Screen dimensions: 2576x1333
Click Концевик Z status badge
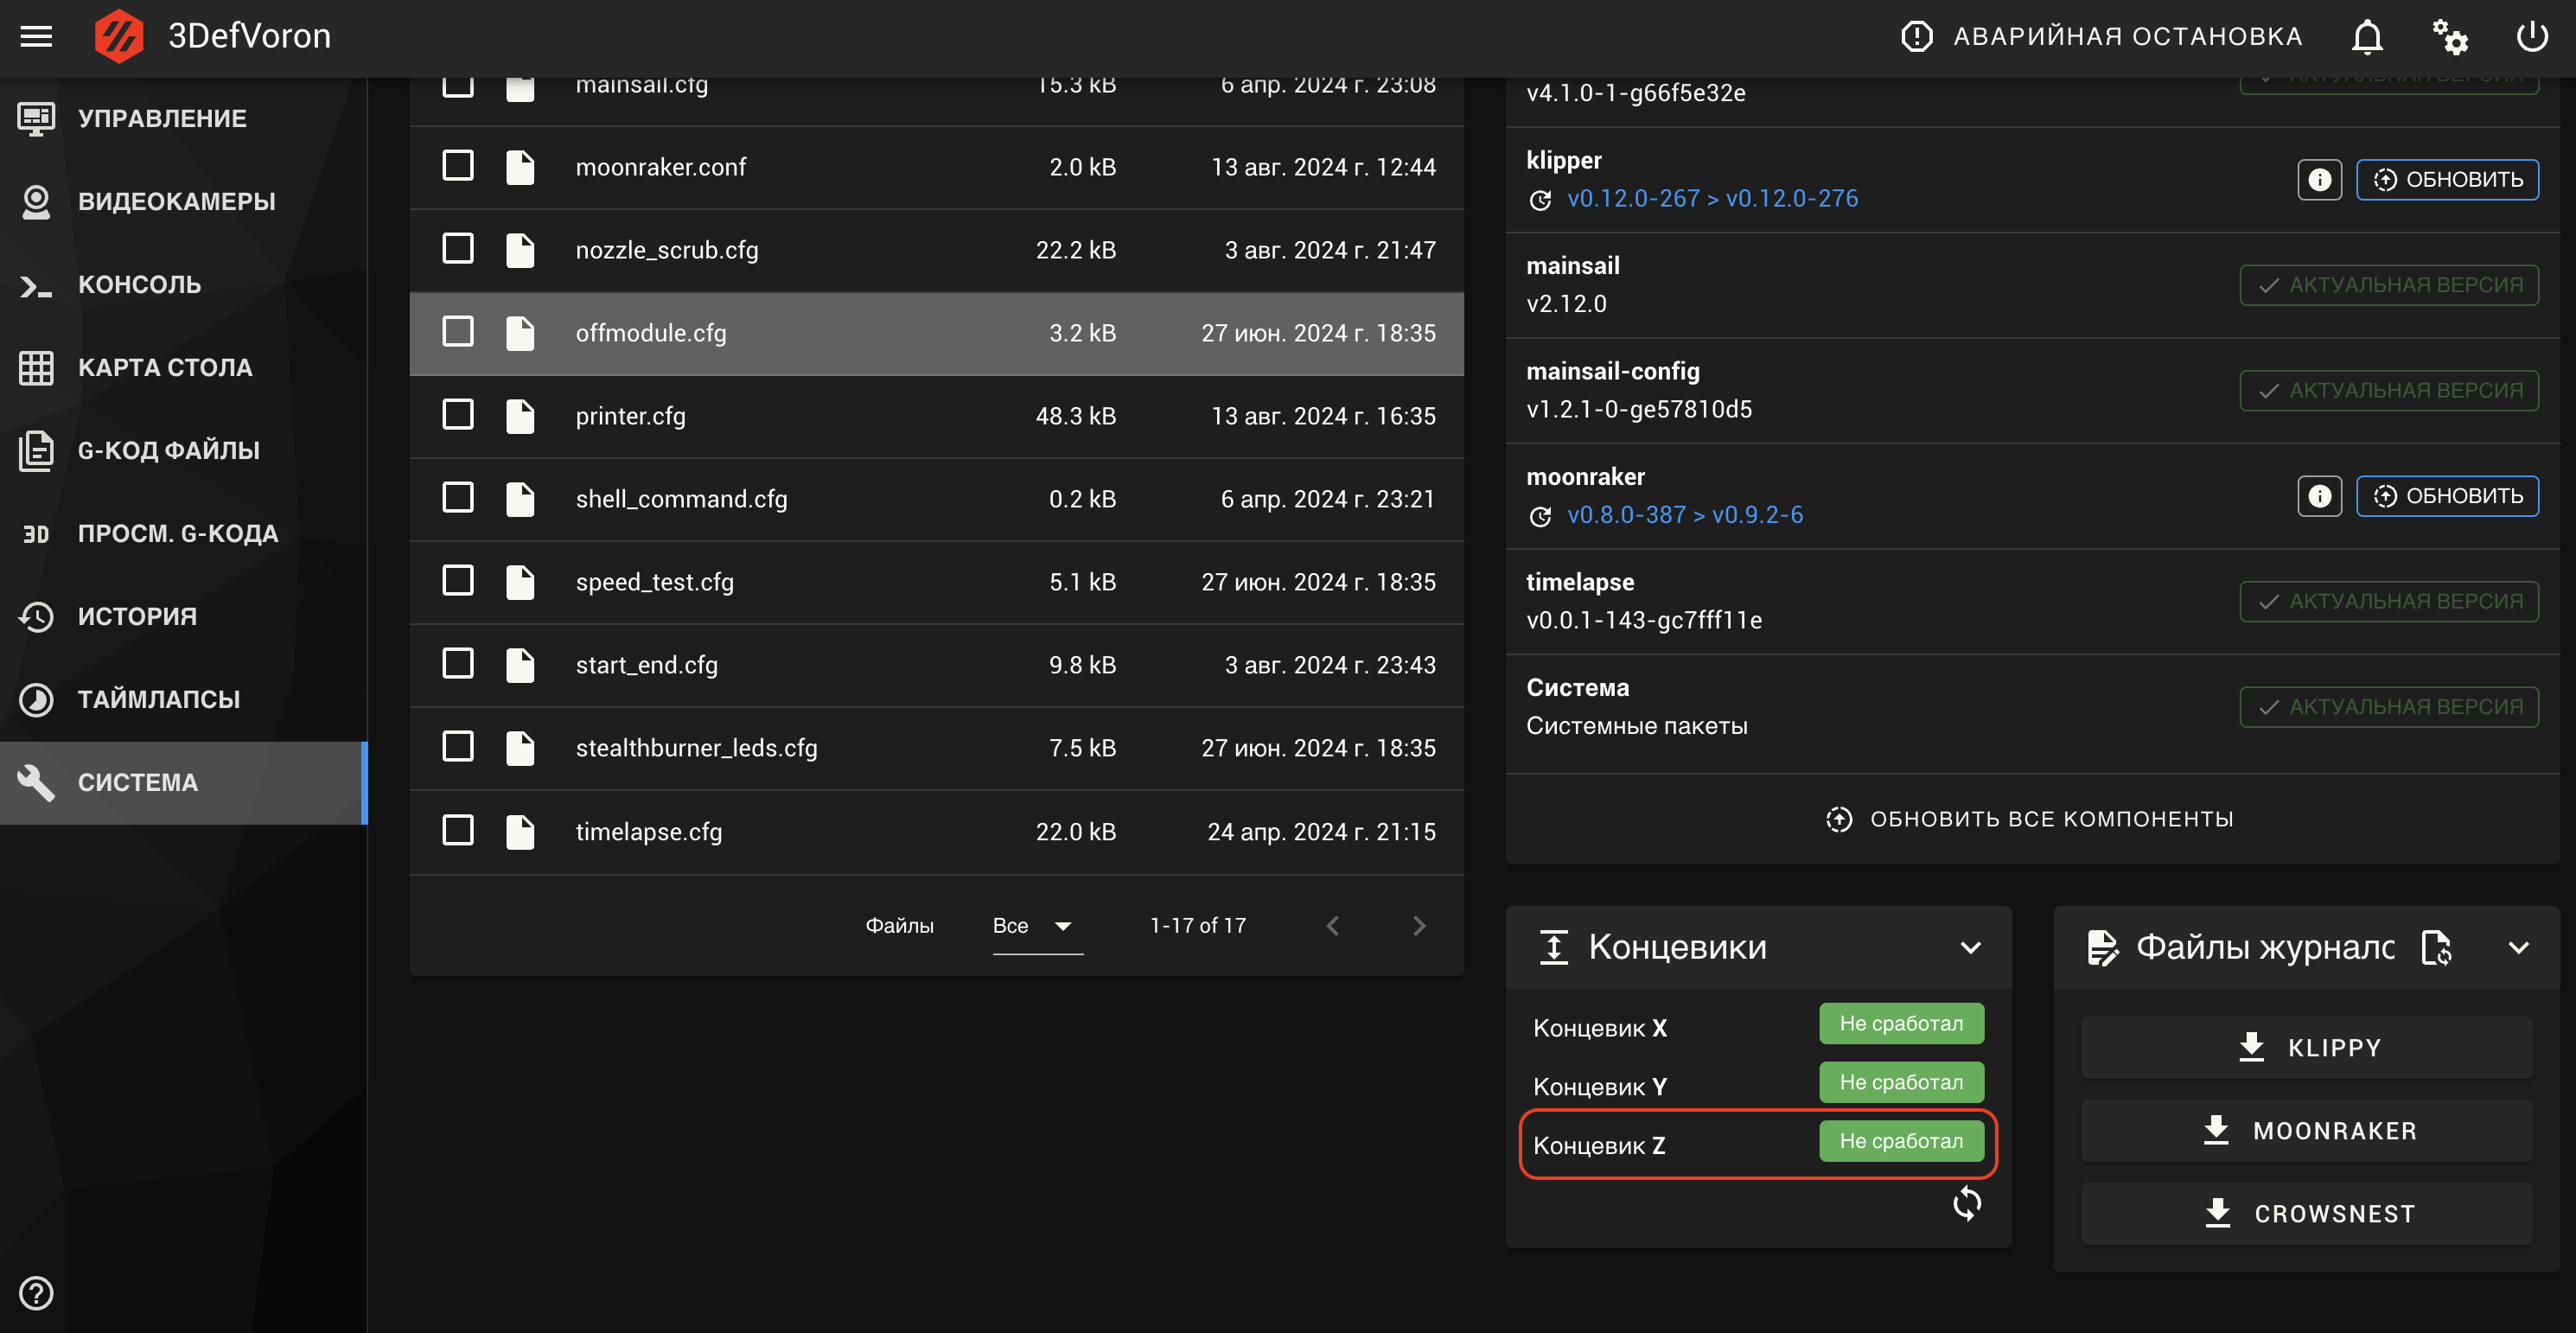tap(1901, 1141)
